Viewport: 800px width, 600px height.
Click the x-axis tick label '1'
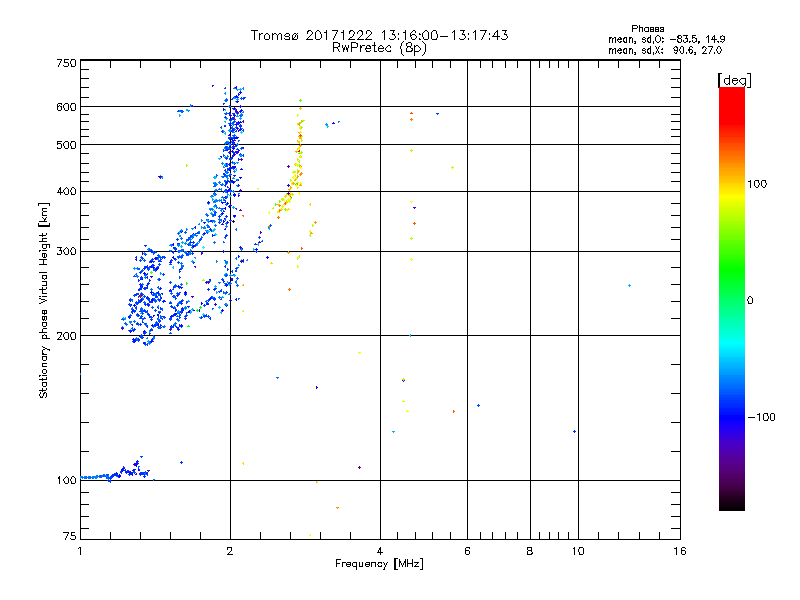point(80,551)
